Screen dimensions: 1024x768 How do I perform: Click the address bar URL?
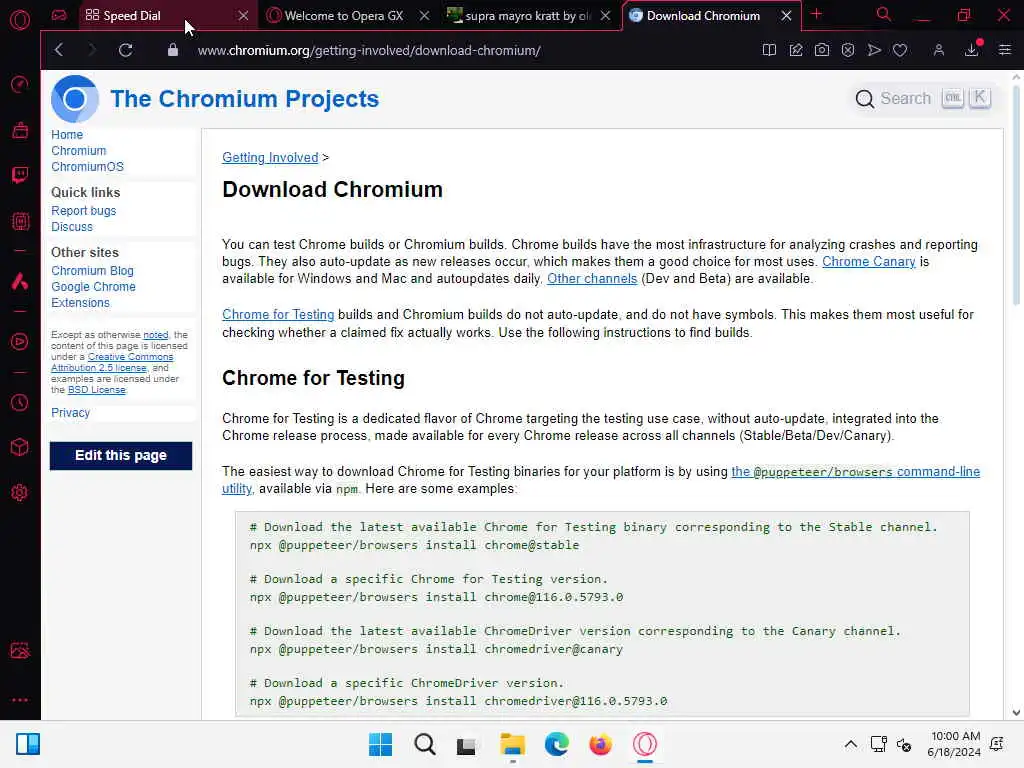click(369, 50)
